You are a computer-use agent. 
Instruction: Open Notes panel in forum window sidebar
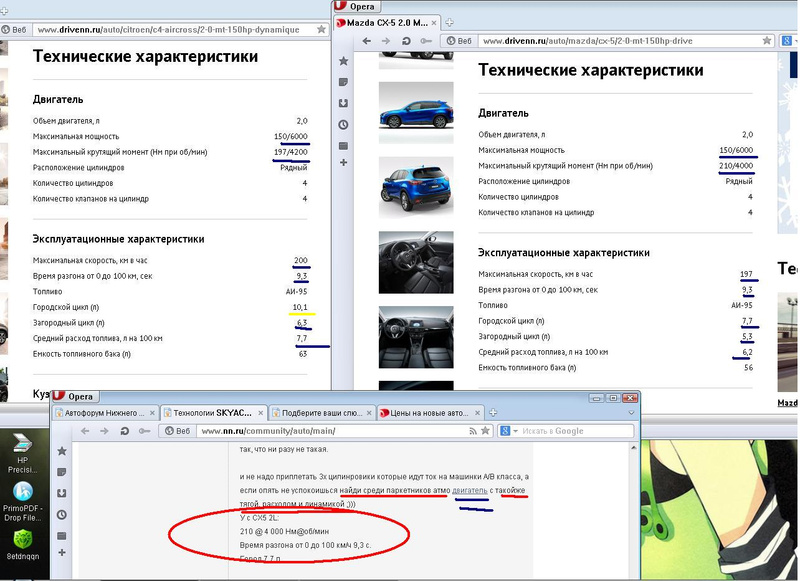pos(62,472)
